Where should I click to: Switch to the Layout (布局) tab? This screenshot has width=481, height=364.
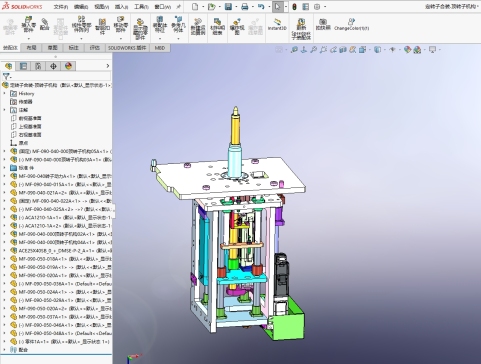click(31, 48)
